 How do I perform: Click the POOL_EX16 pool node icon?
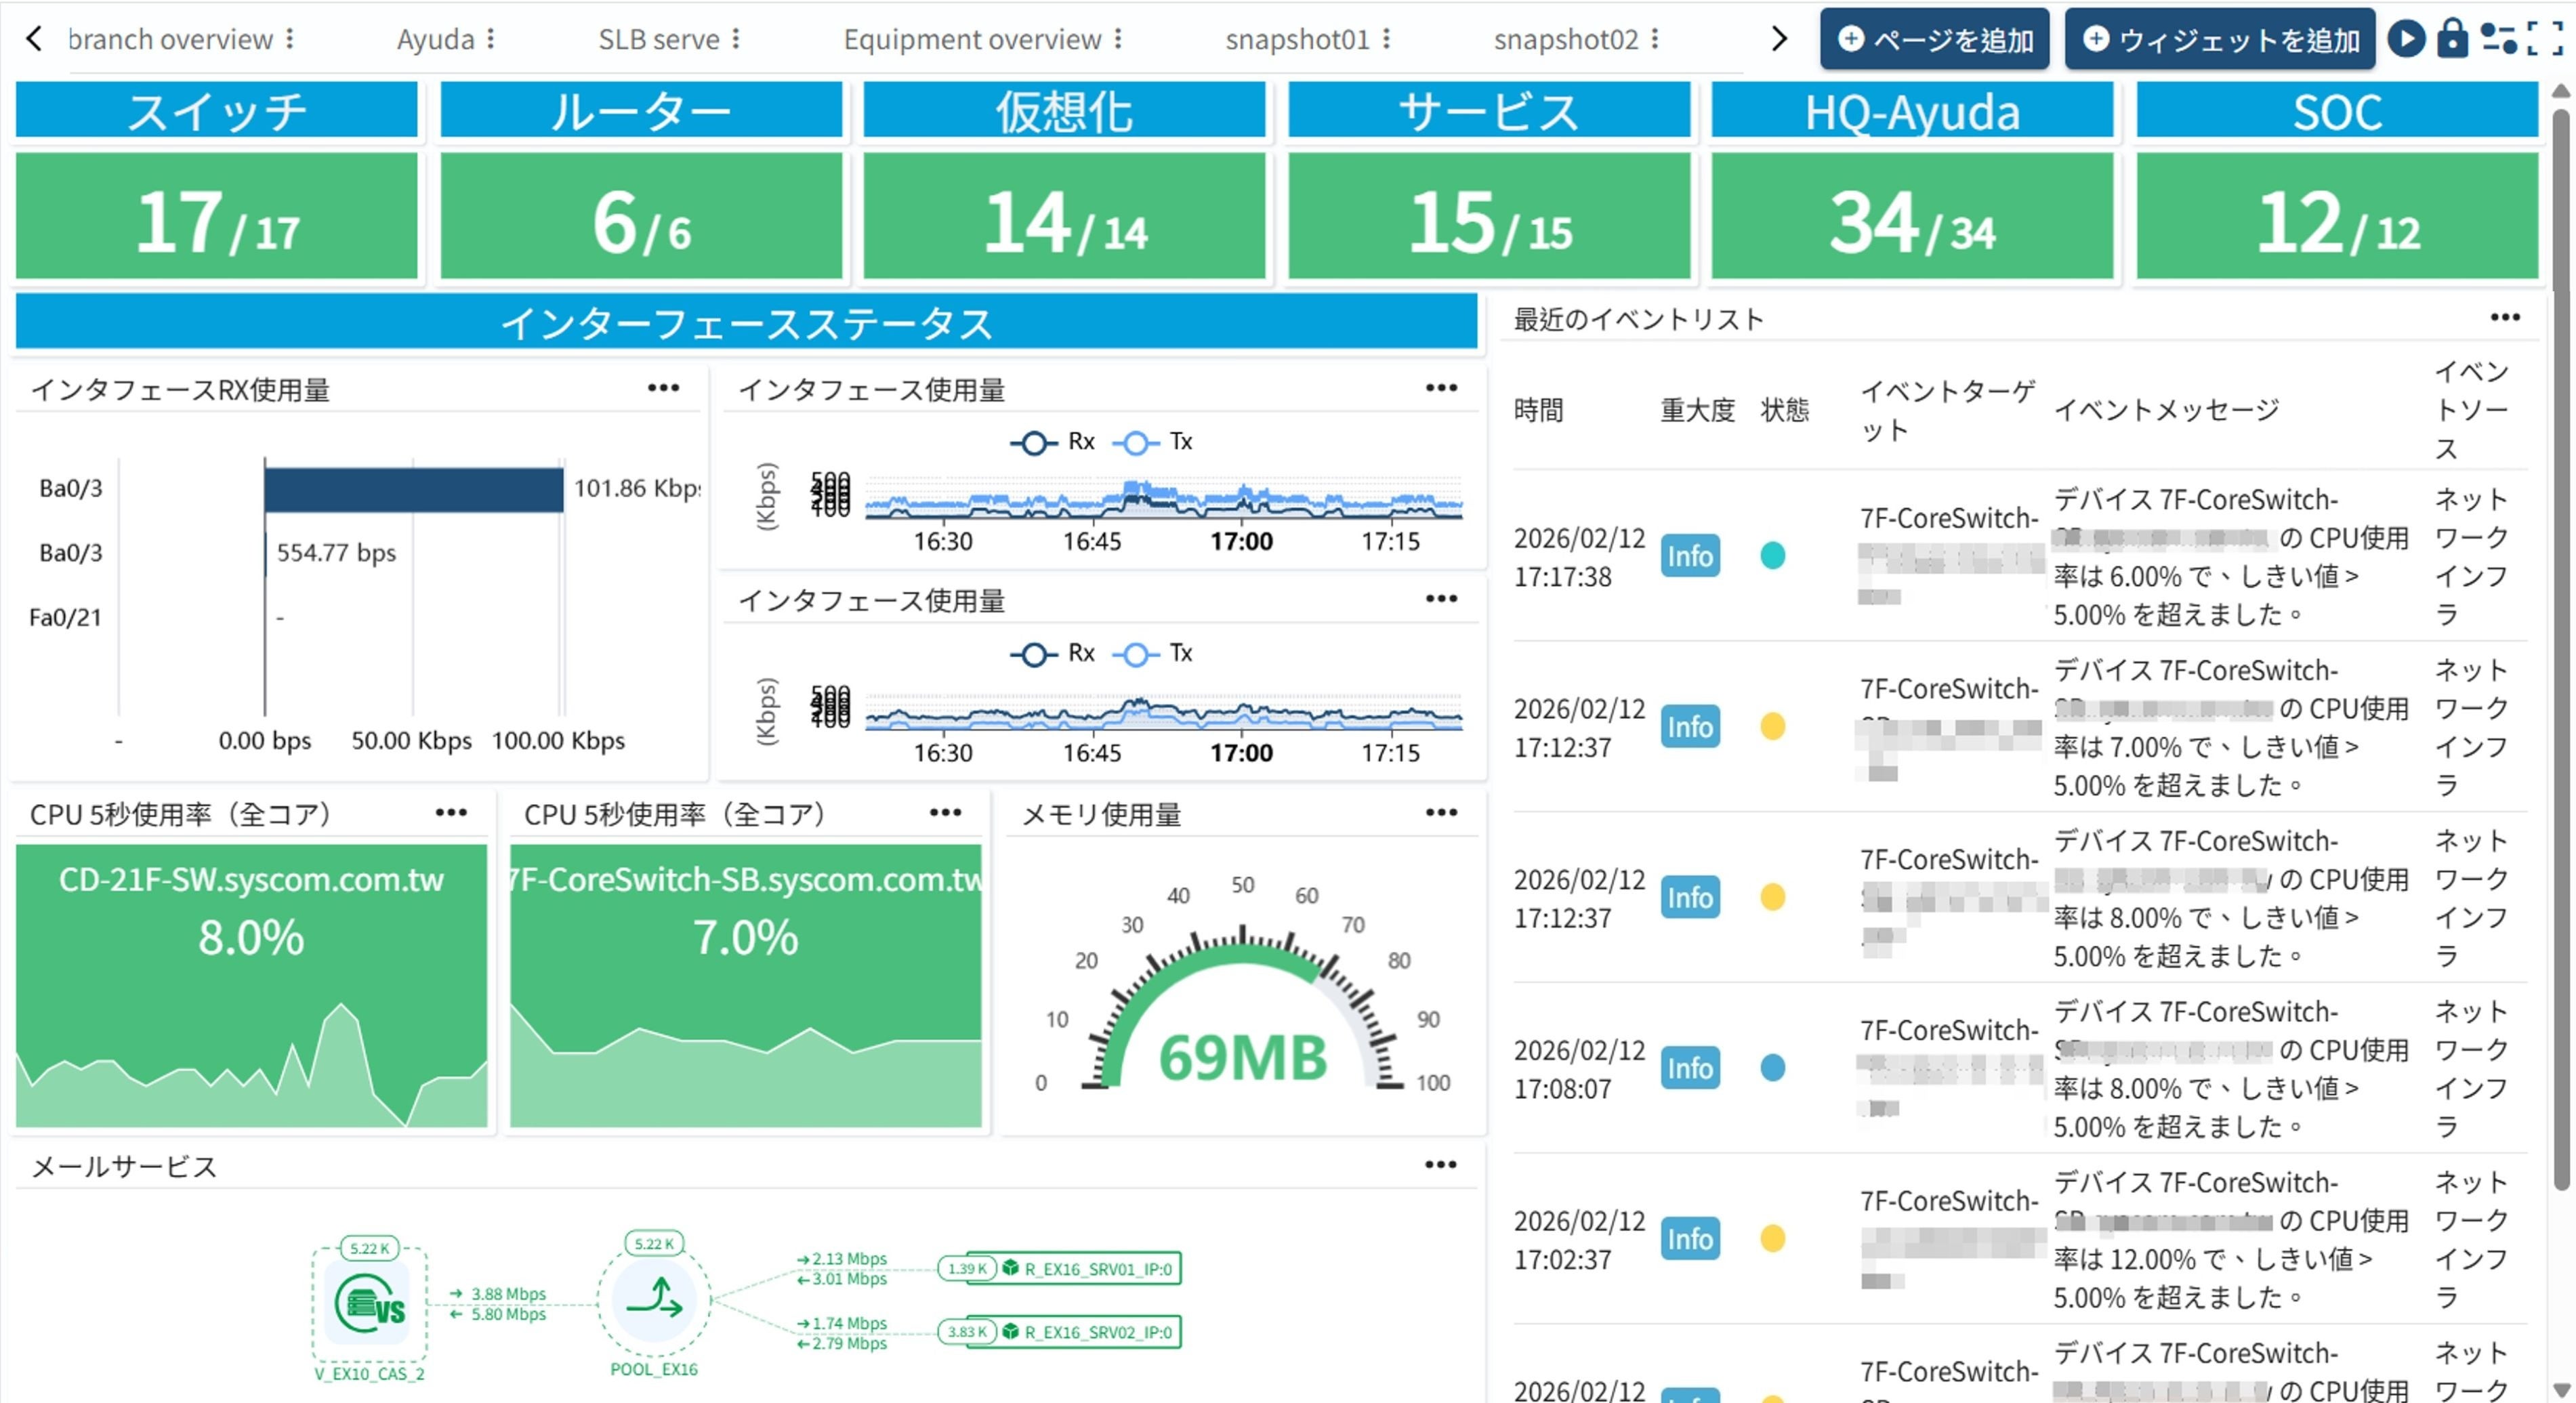tap(654, 1300)
